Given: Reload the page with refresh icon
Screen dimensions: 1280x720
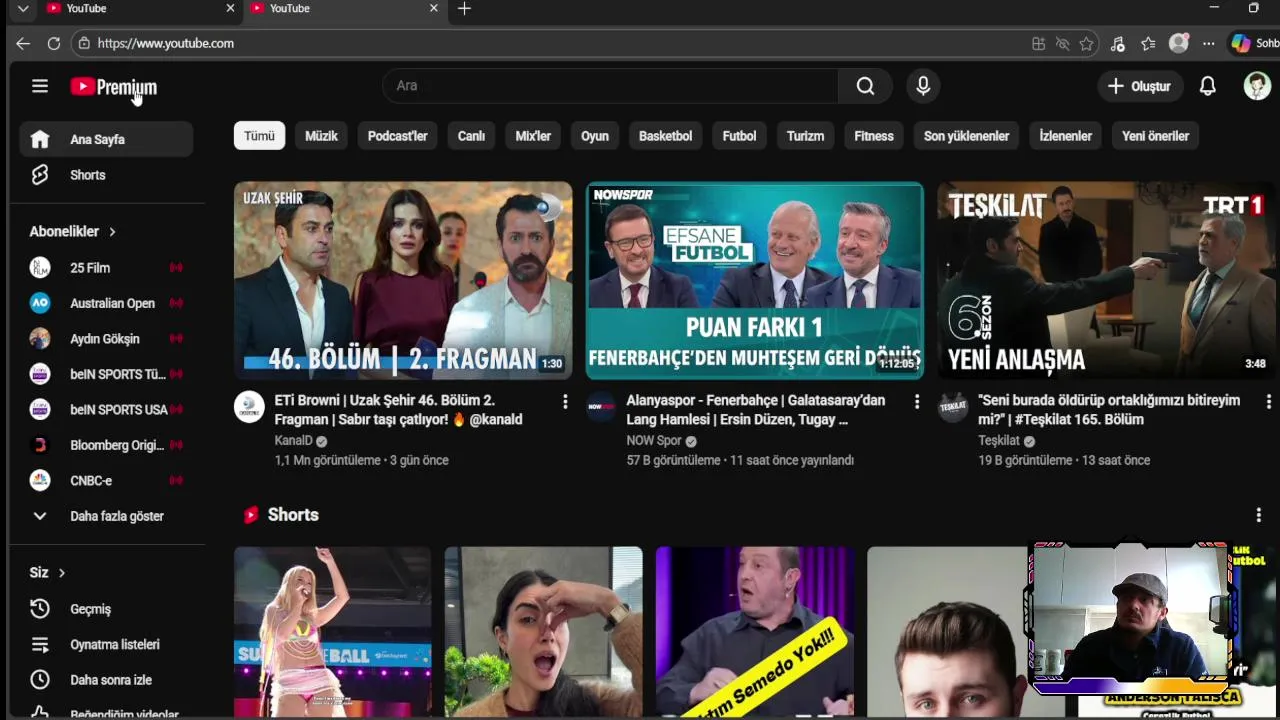Looking at the screenshot, I should point(54,44).
